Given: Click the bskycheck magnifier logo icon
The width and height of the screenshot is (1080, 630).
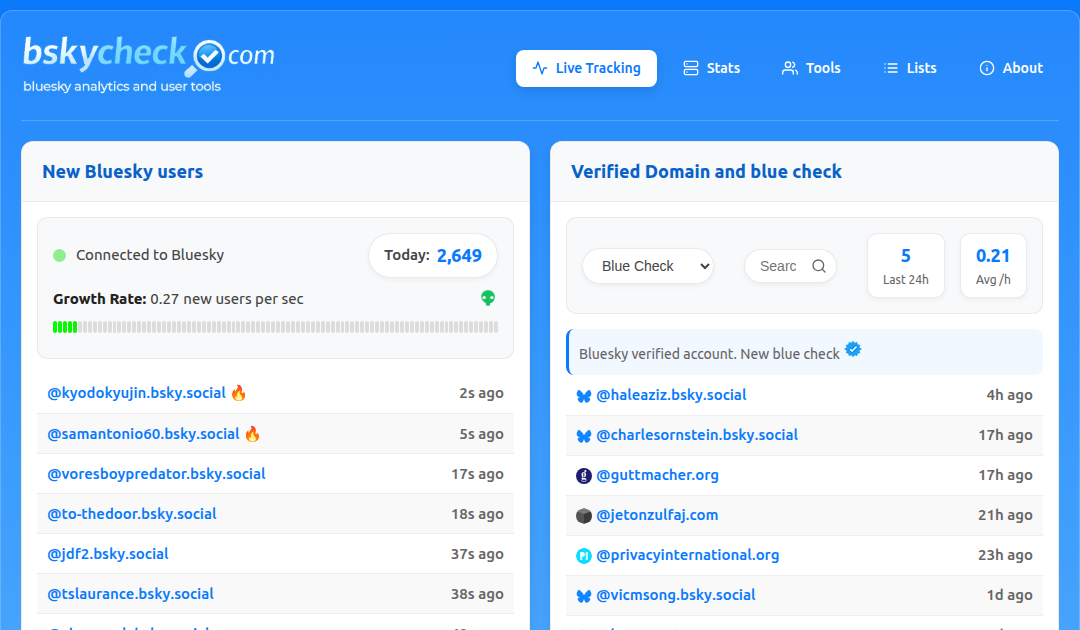Looking at the screenshot, I should (208, 57).
